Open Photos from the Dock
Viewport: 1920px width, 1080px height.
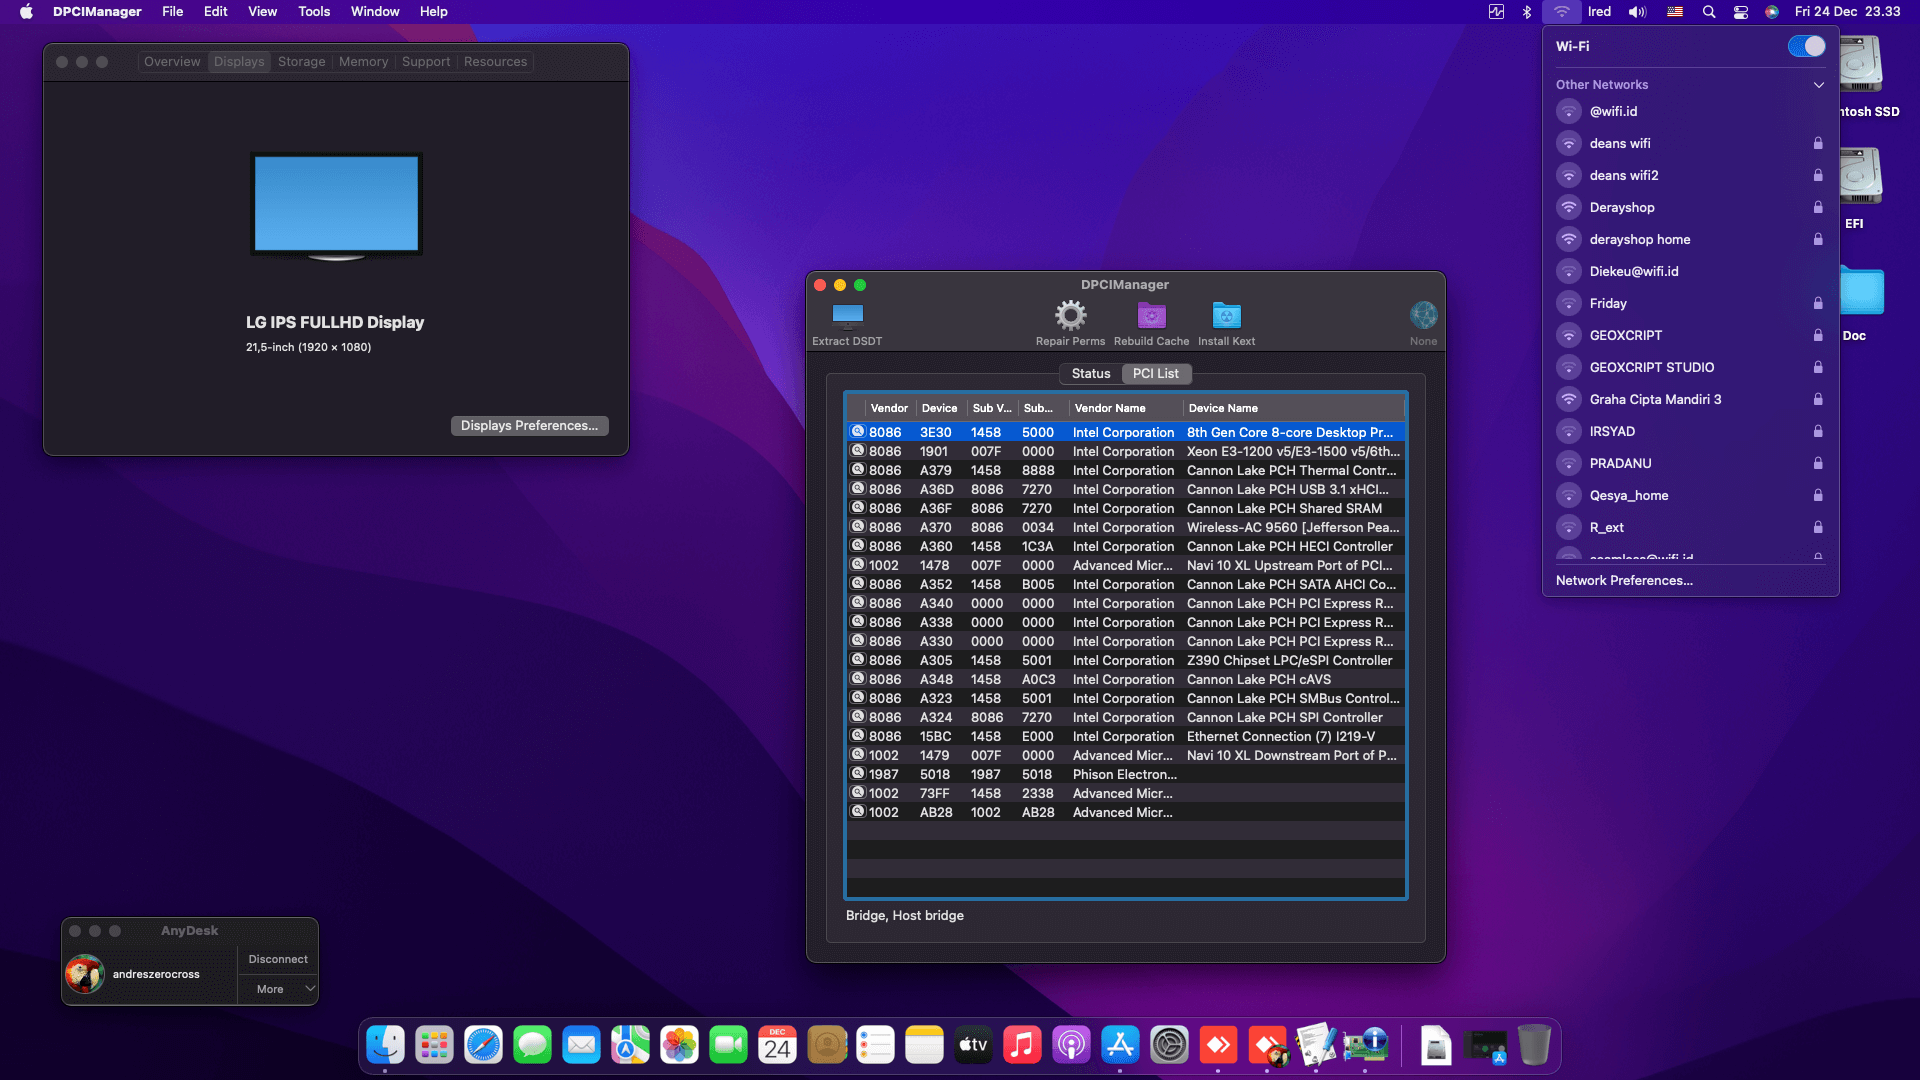[x=679, y=1045]
